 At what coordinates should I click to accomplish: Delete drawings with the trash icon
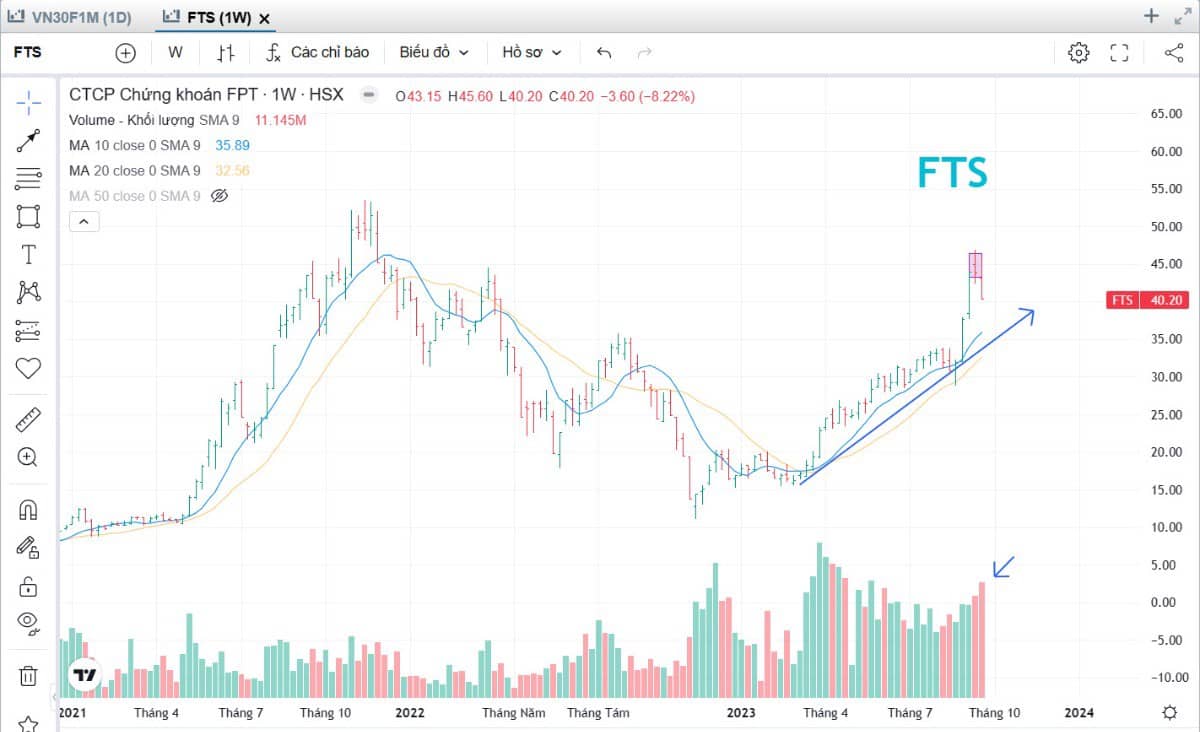(28, 676)
